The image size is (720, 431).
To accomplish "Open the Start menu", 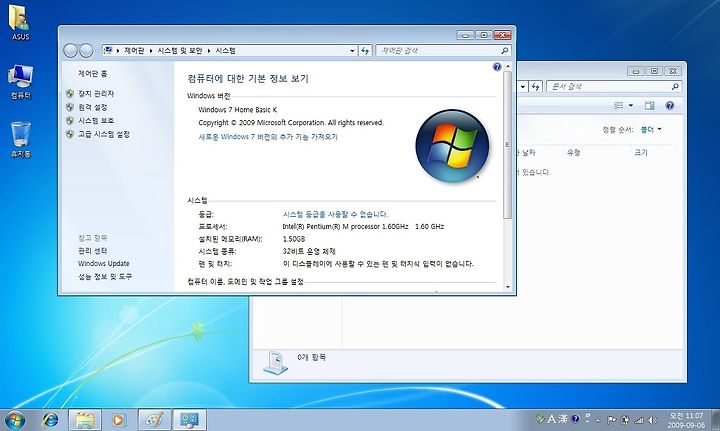I will click(15, 420).
